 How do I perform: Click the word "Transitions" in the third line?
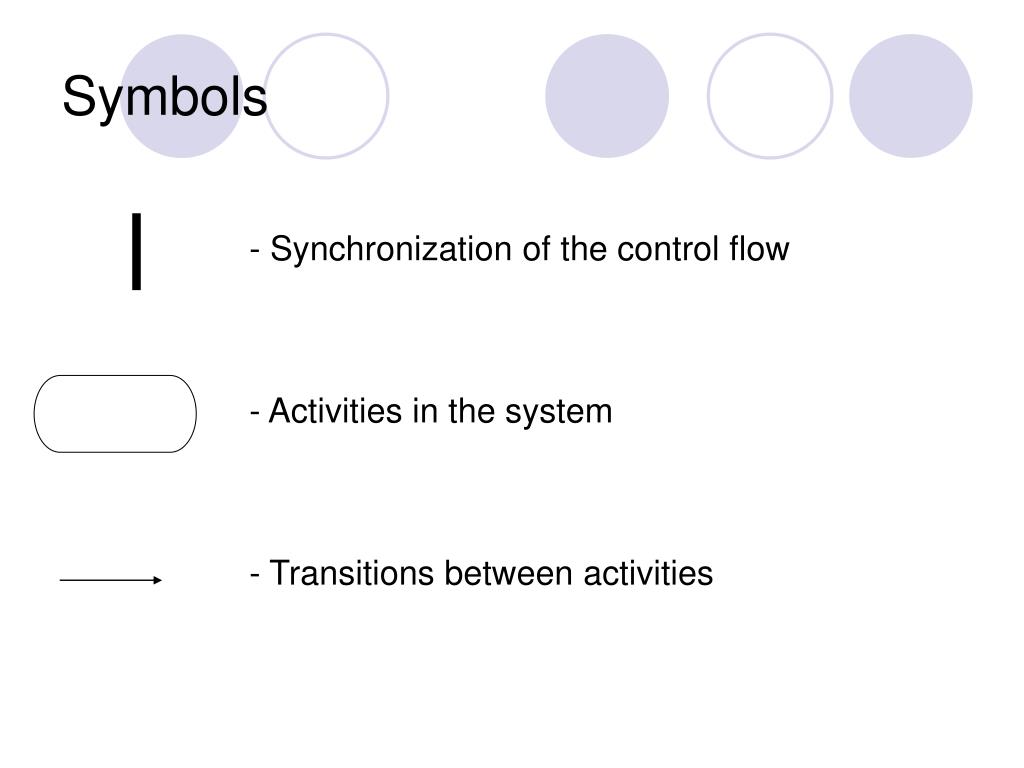click(x=352, y=573)
